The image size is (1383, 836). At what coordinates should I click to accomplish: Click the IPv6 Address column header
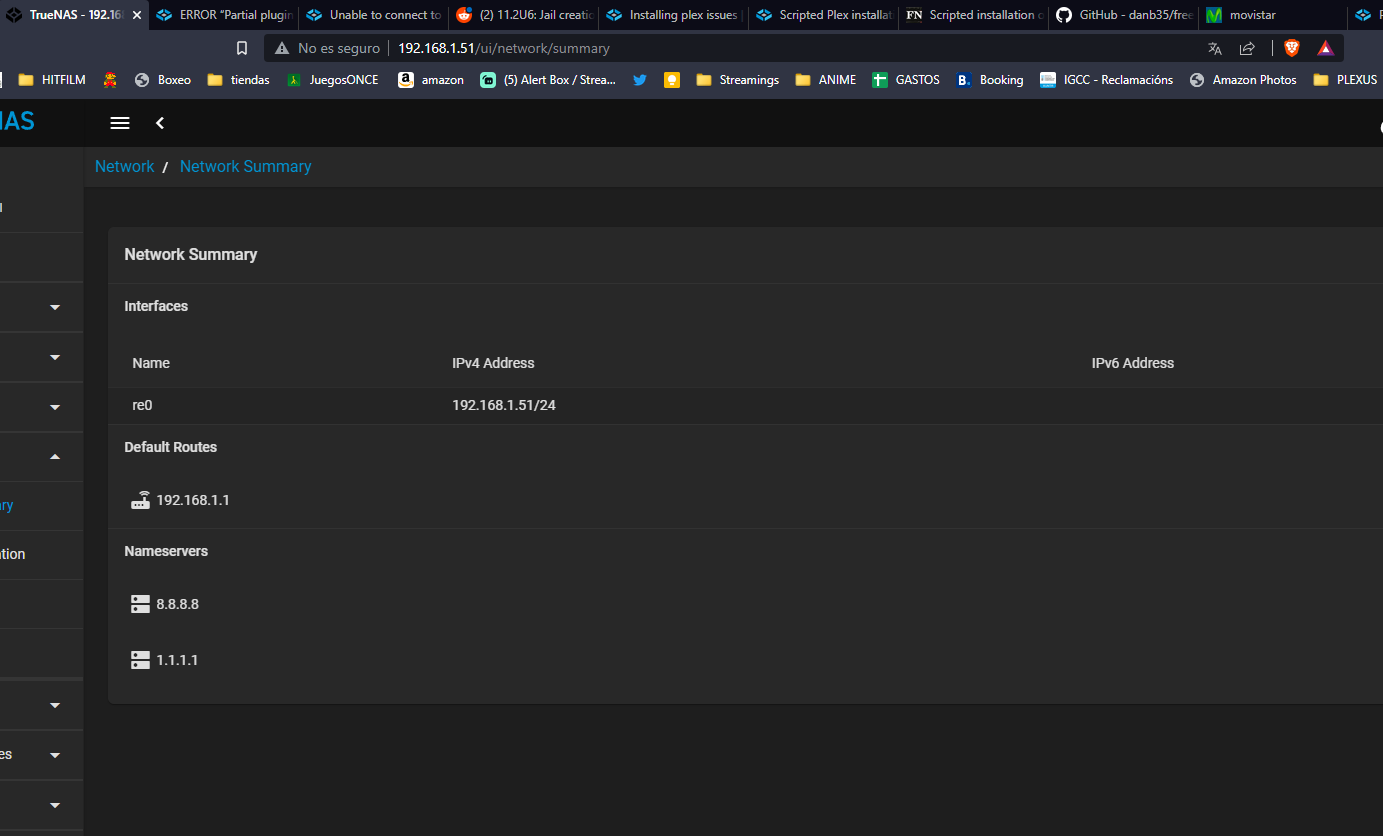1133,363
